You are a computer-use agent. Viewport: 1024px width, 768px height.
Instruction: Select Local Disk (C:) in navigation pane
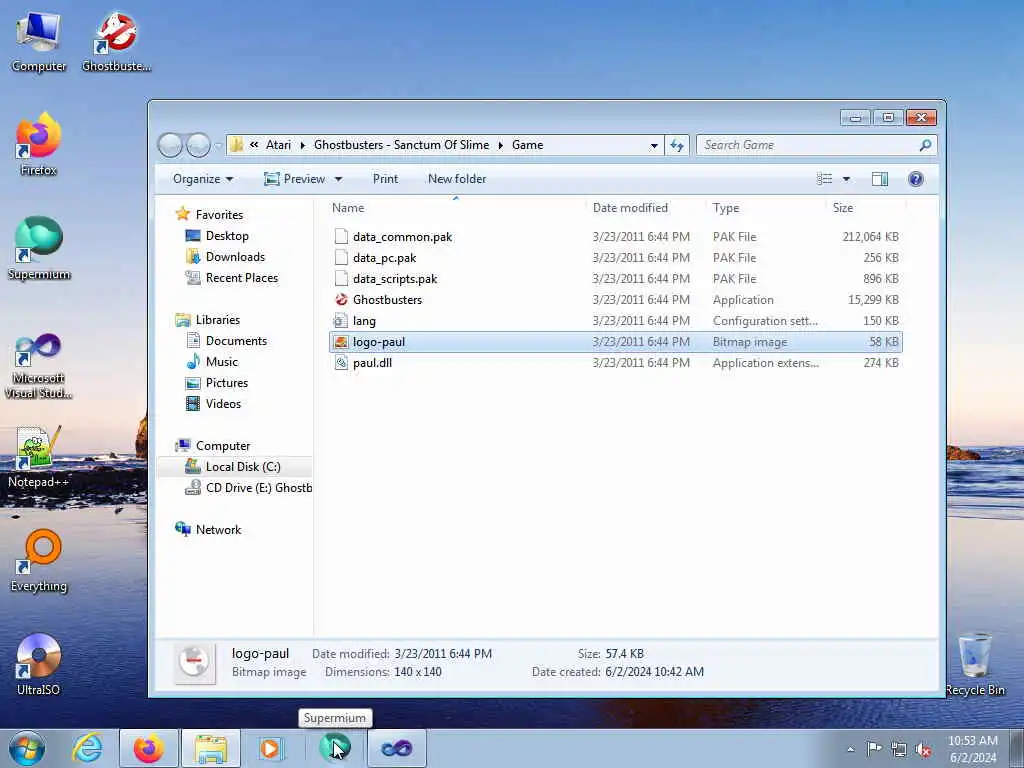pos(234,466)
